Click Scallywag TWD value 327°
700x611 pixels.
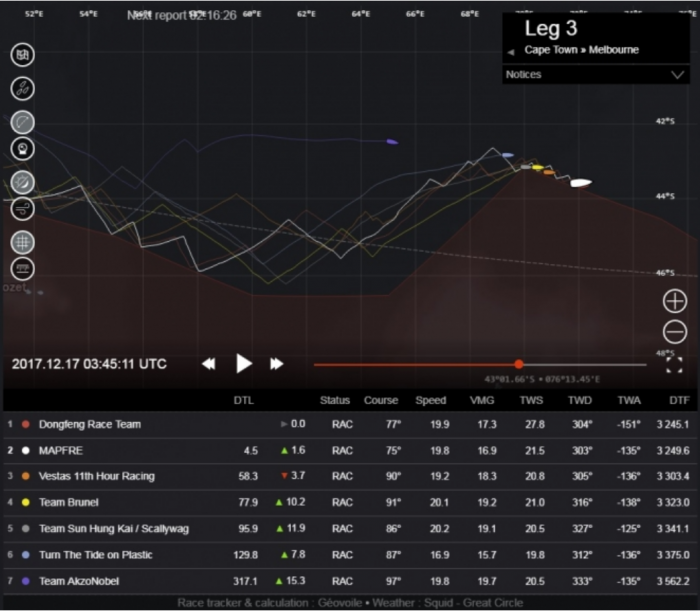[x=583, y=529]
